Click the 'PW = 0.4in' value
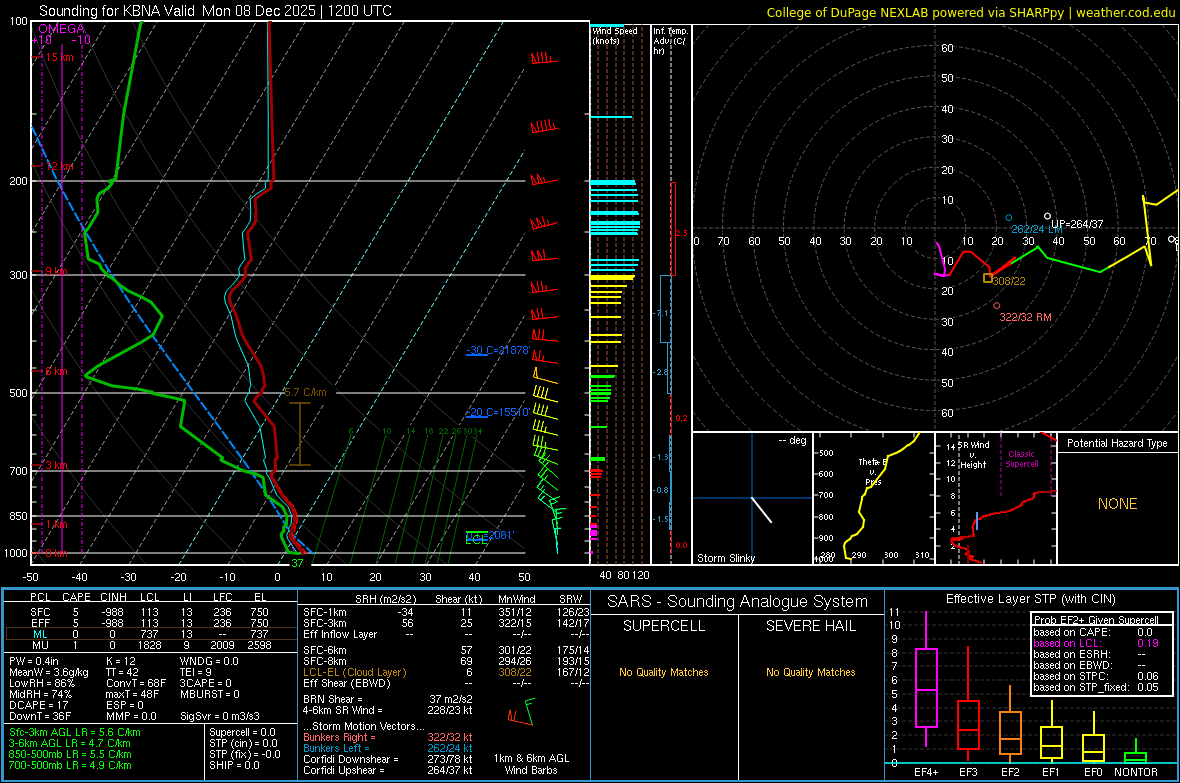 tap(34, 661)
